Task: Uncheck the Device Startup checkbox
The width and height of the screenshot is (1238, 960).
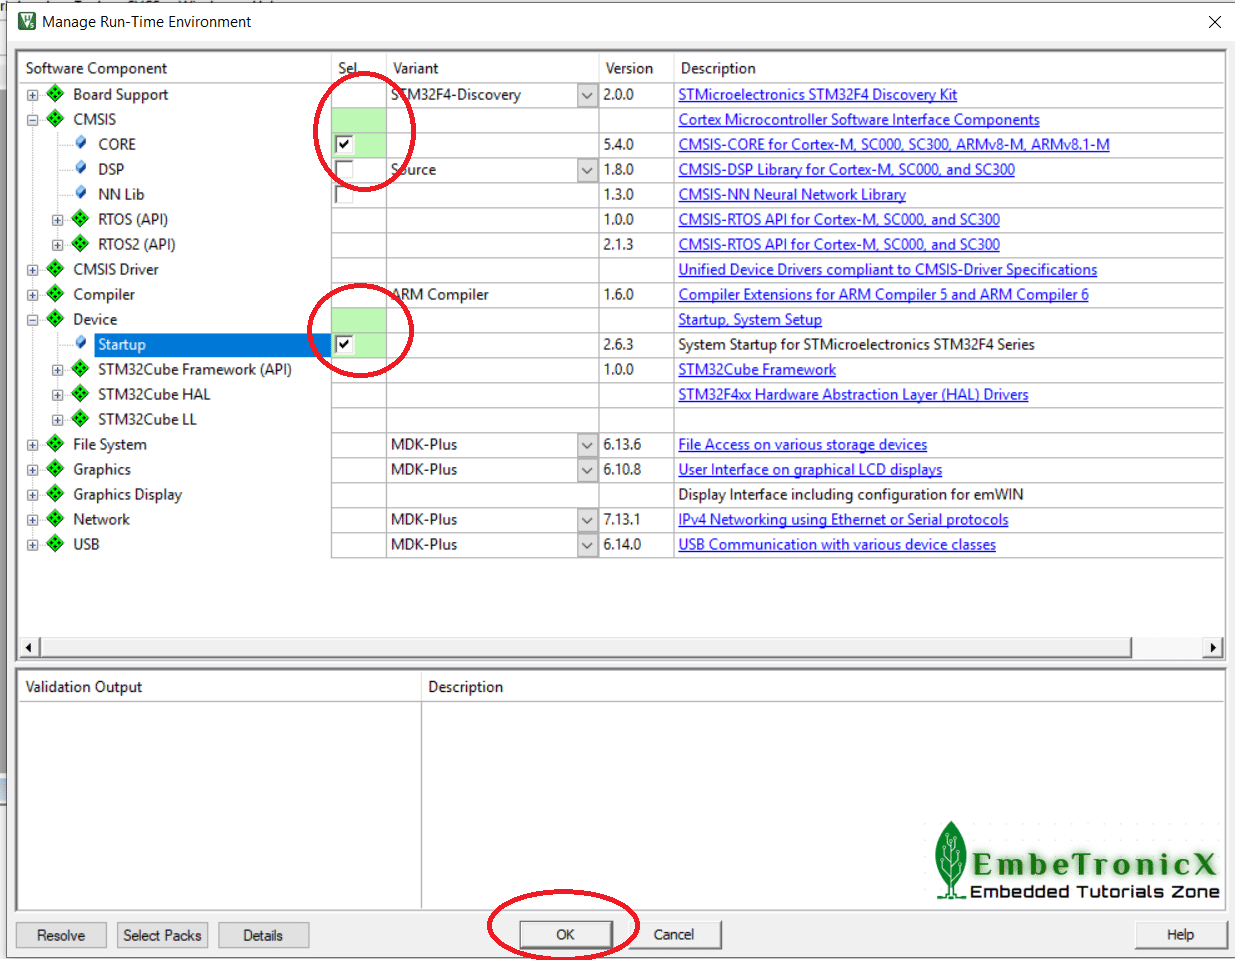Action: point(344,344)
